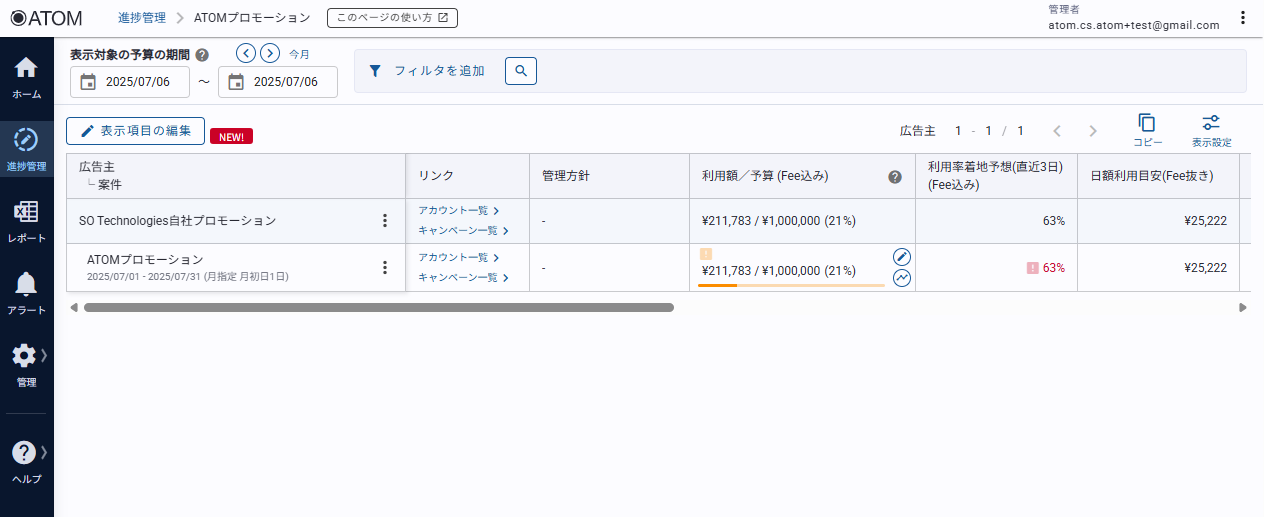Open the レポート report icon
The width and height of the screenshot is (1264, 517).
click(x=26, y=212)
